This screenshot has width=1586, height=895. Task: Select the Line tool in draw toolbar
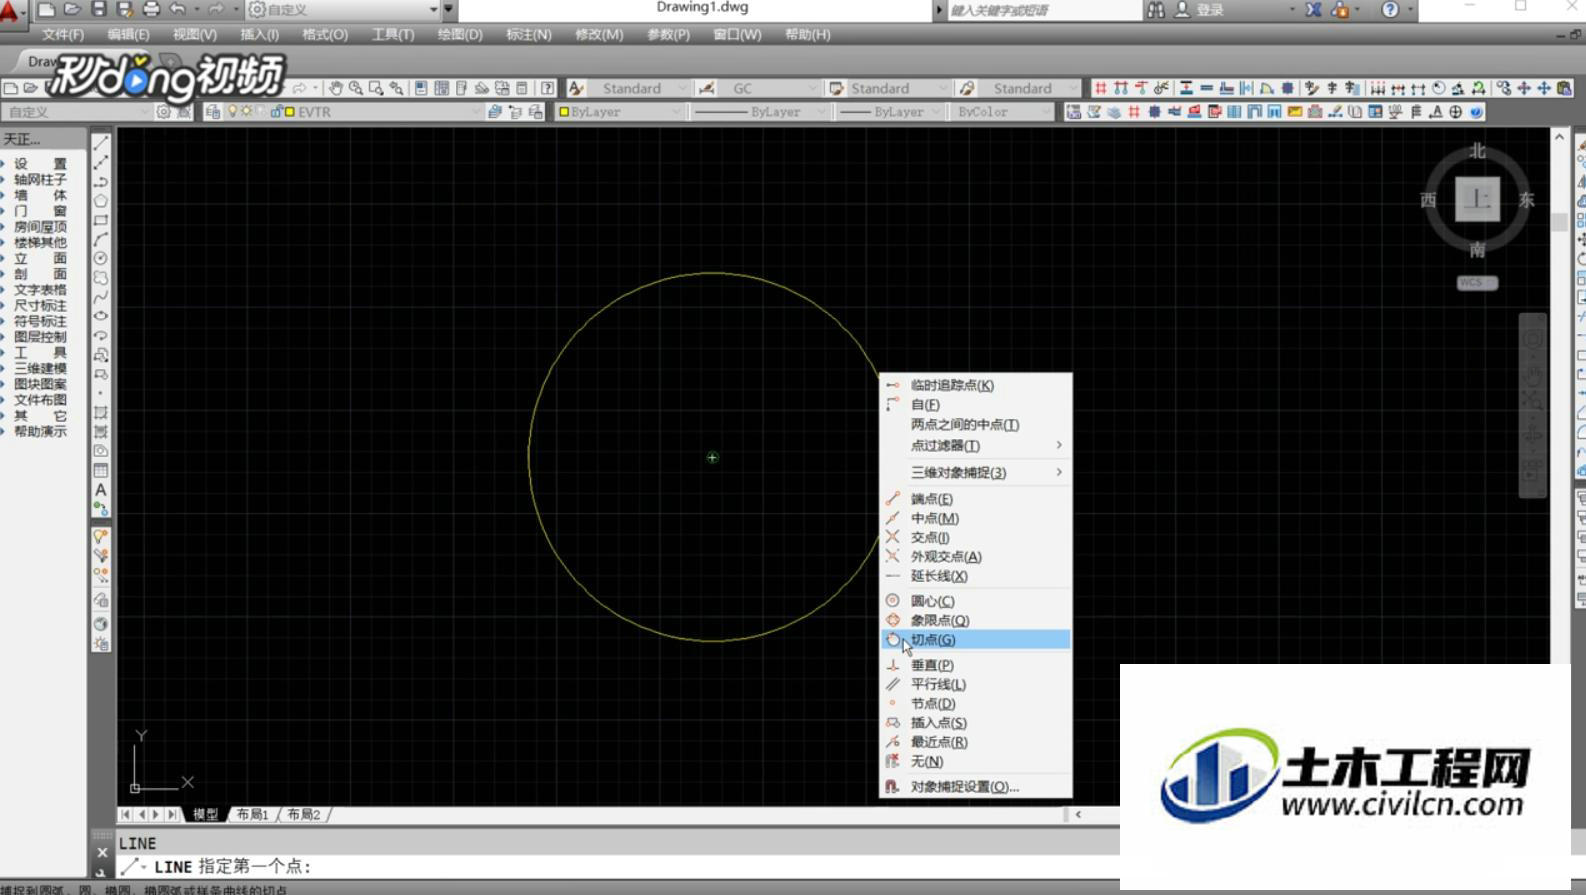(x=101, y=143)
